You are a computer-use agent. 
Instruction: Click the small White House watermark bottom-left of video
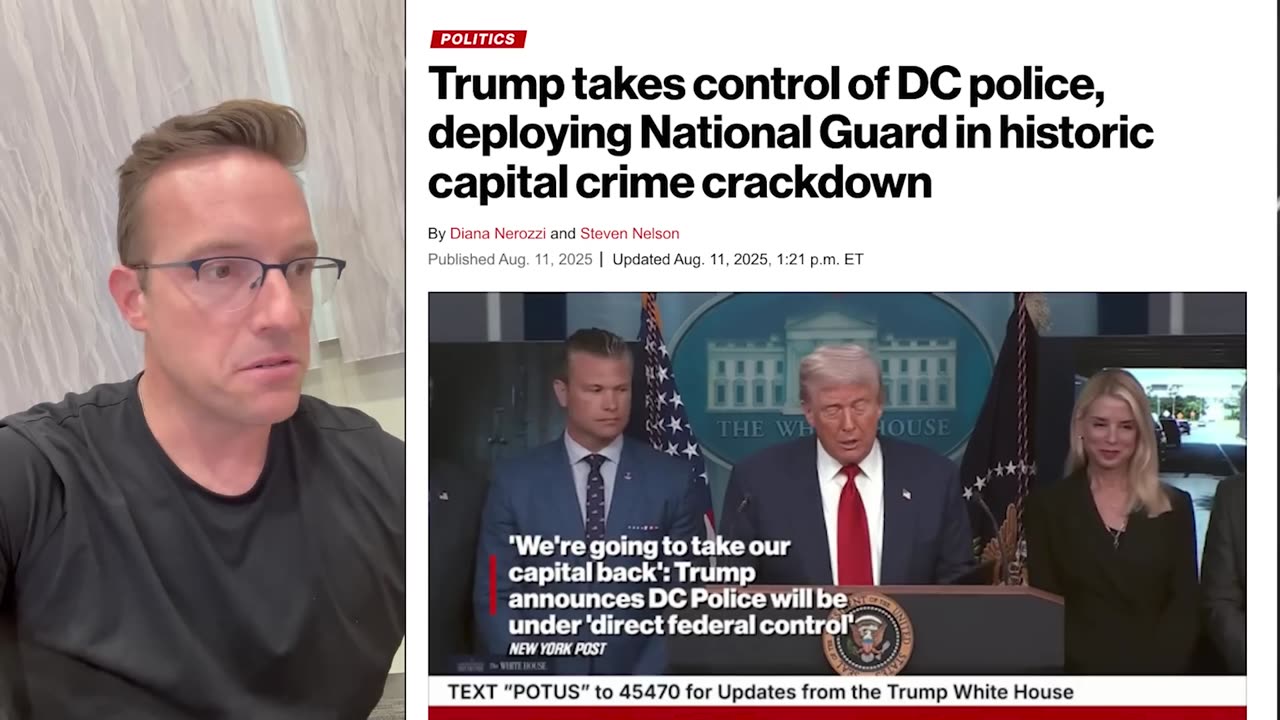[x=502, y=666]
